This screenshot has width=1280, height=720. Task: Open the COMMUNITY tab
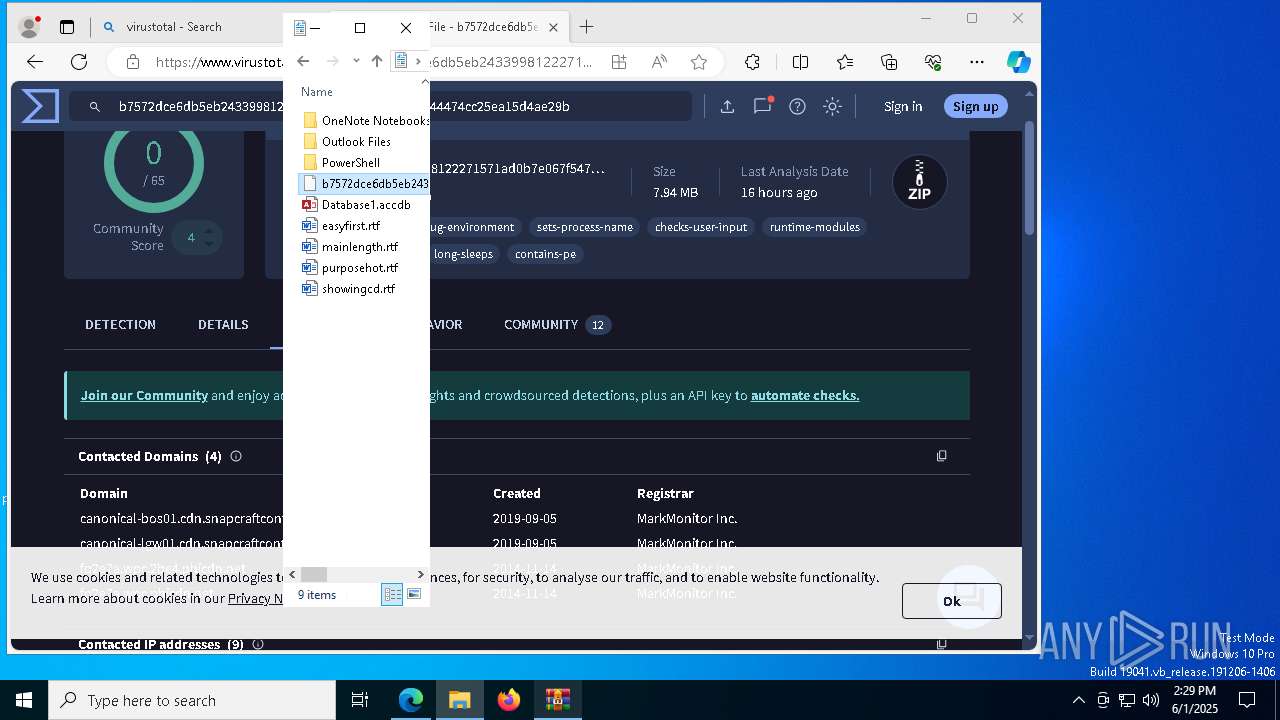click(x=557, y=324)
